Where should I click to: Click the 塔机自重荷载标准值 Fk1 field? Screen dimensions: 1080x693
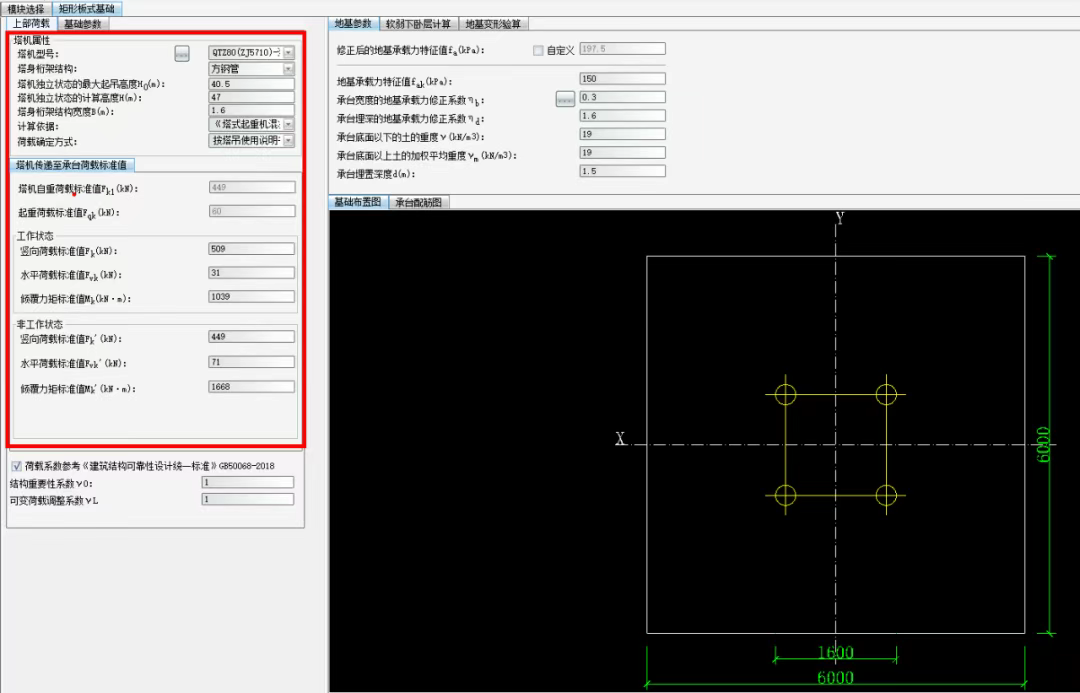[252, 187]
